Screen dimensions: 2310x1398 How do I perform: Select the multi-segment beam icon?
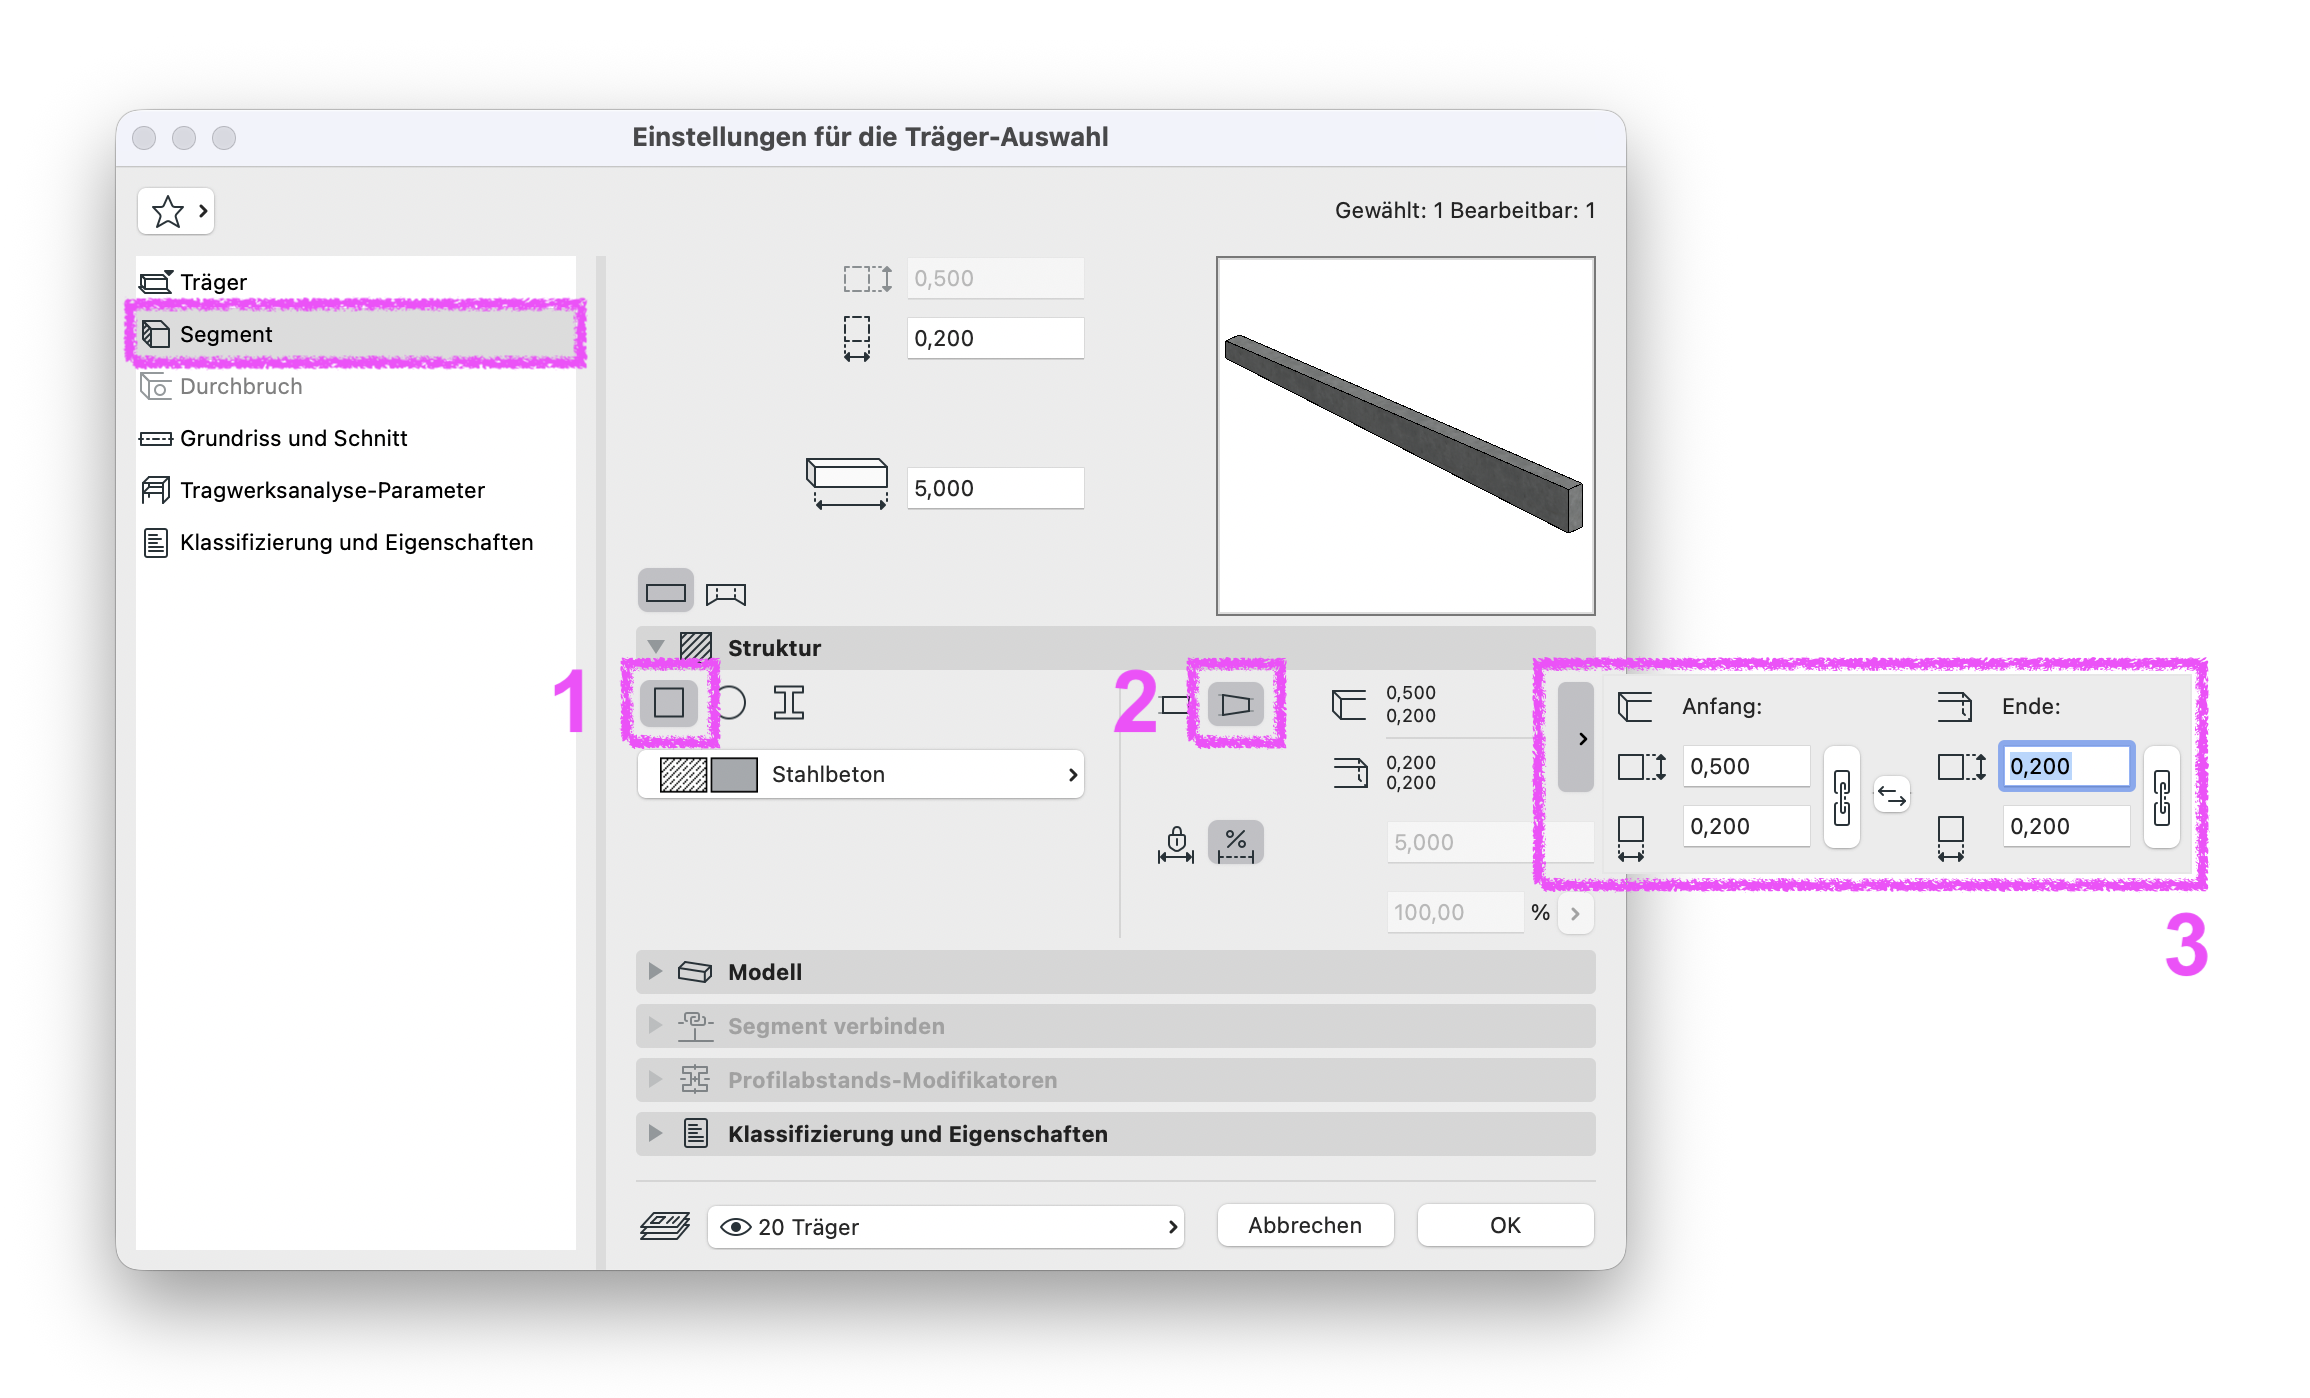coord(726,593)
